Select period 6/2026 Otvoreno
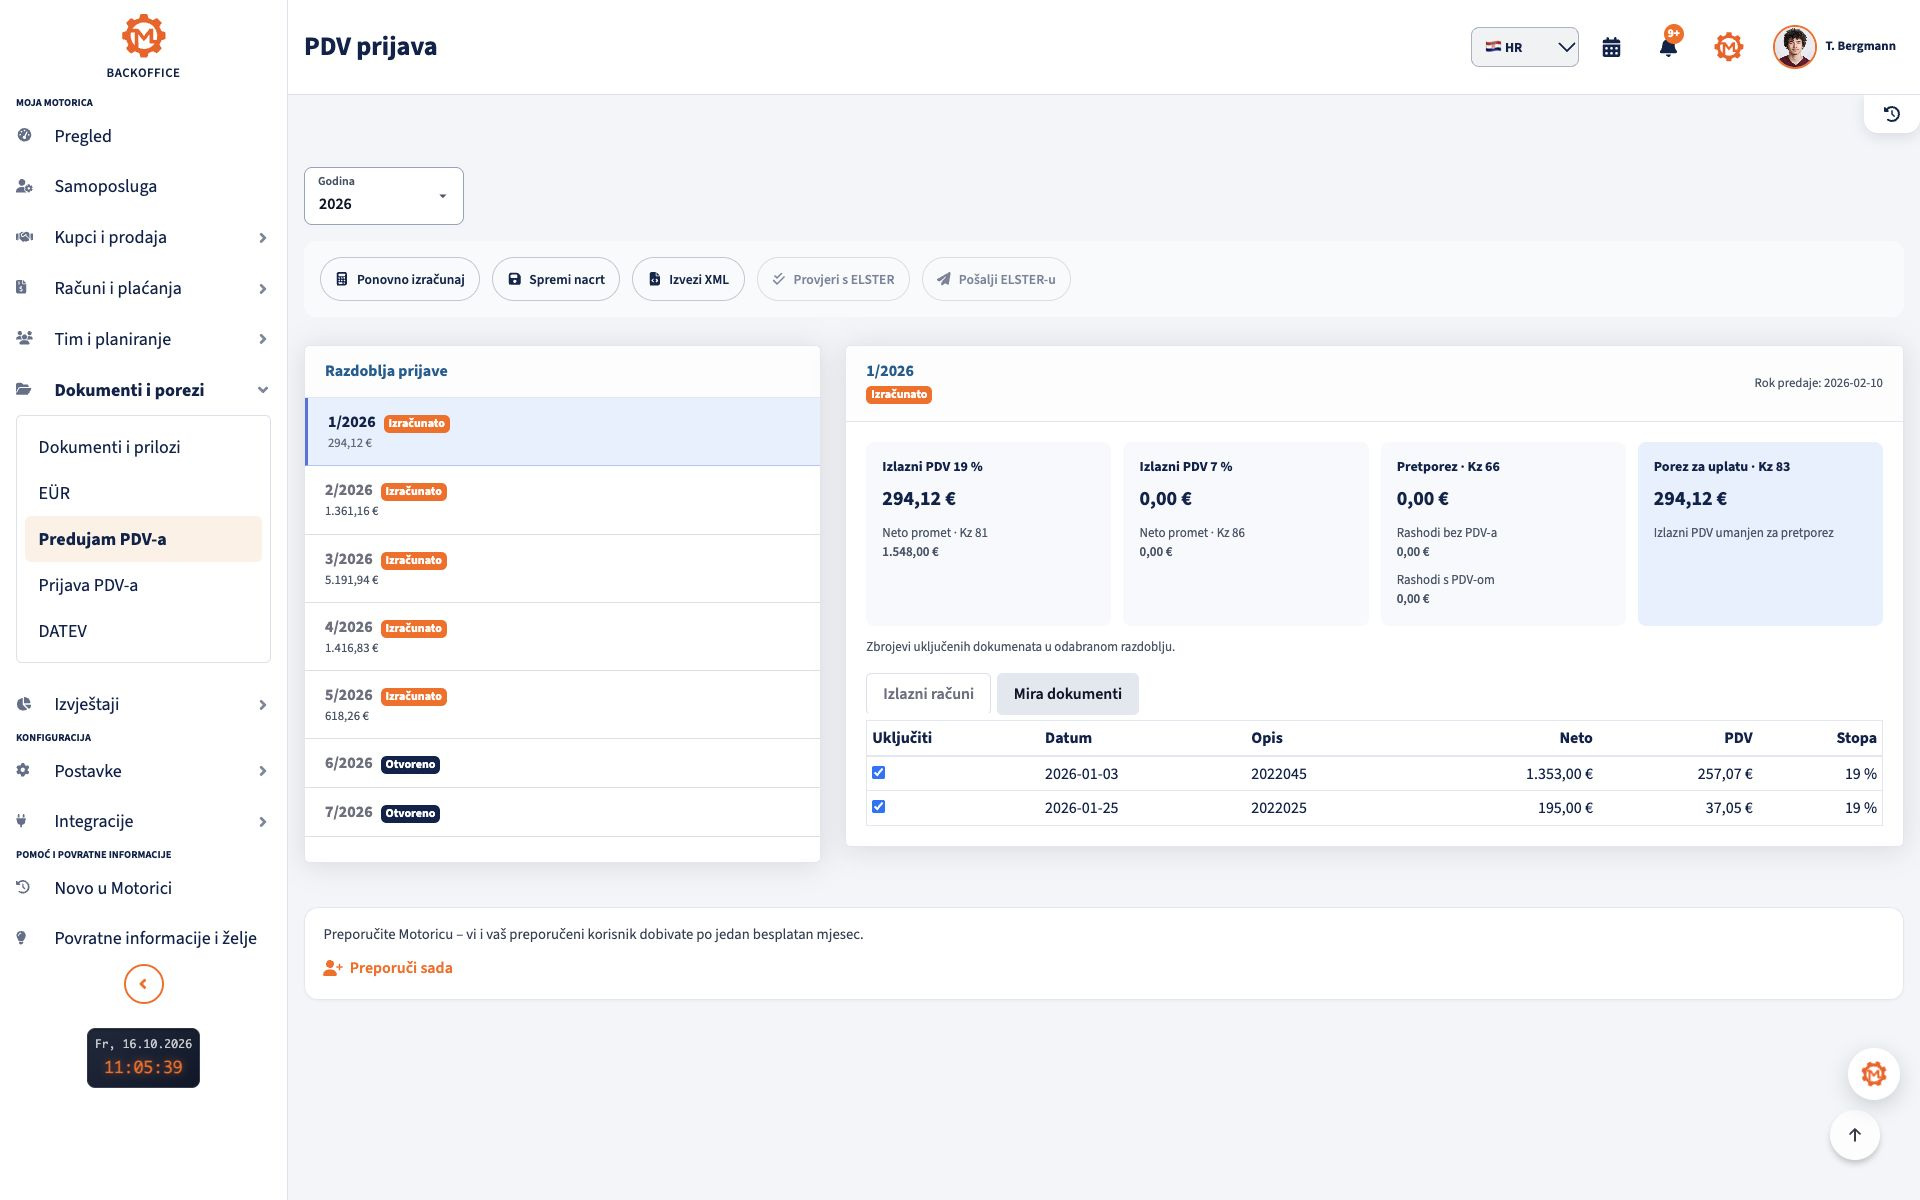This screenshot has width=1920, height=1200. tap(562, 763)
